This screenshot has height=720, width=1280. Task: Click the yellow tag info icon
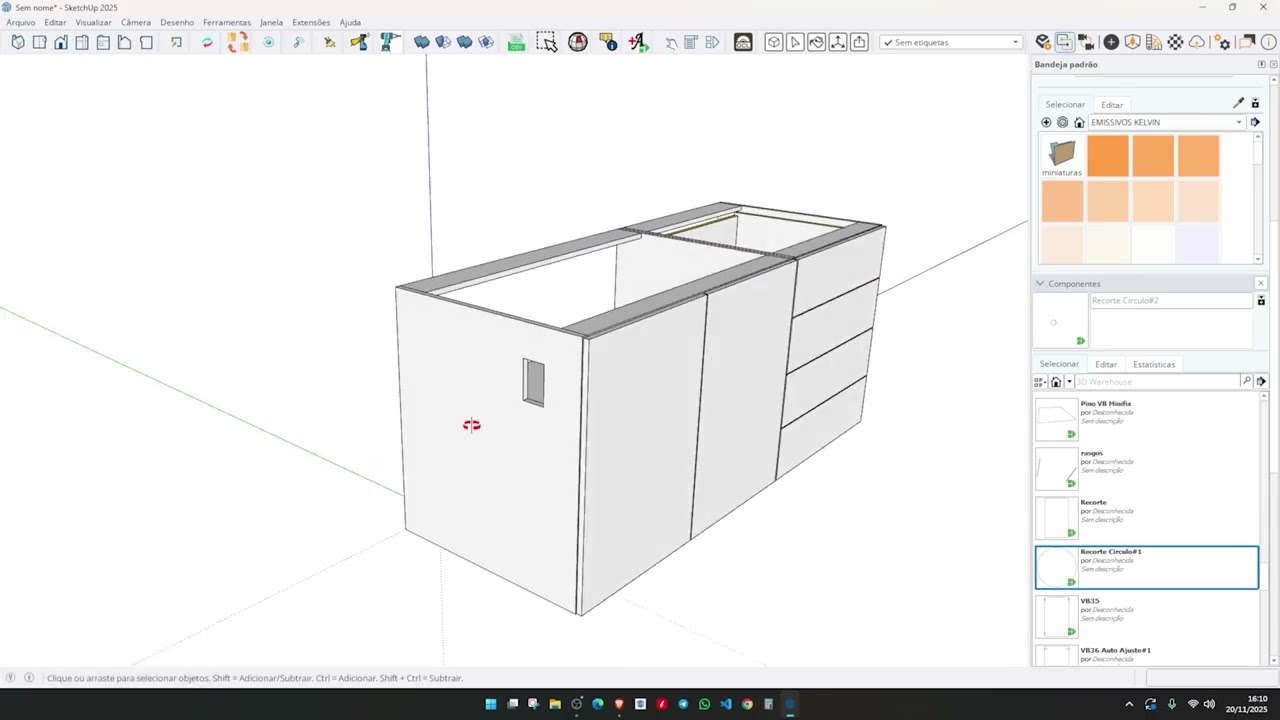(x=608, y=42)
